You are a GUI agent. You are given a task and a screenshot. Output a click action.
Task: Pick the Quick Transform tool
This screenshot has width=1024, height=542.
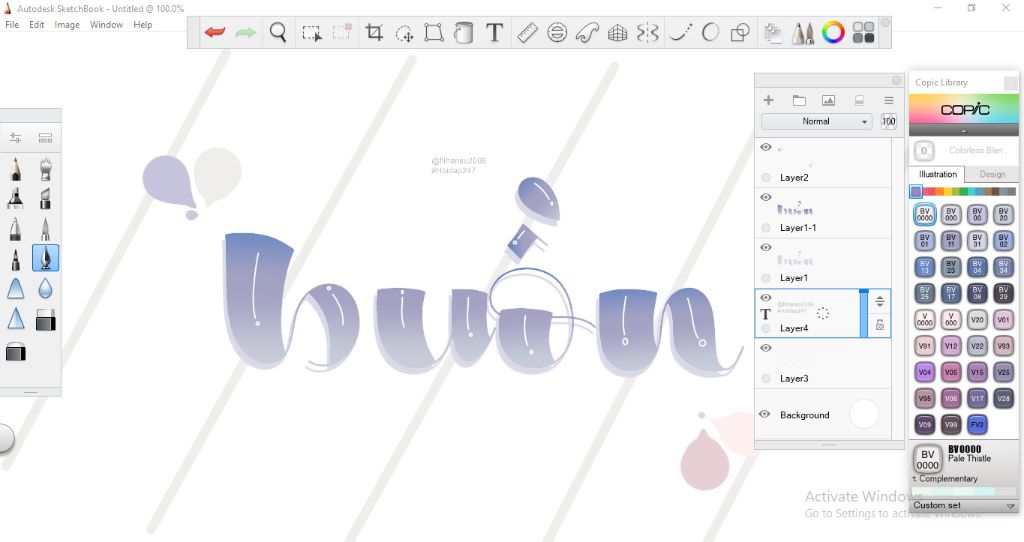click(404, 33)
